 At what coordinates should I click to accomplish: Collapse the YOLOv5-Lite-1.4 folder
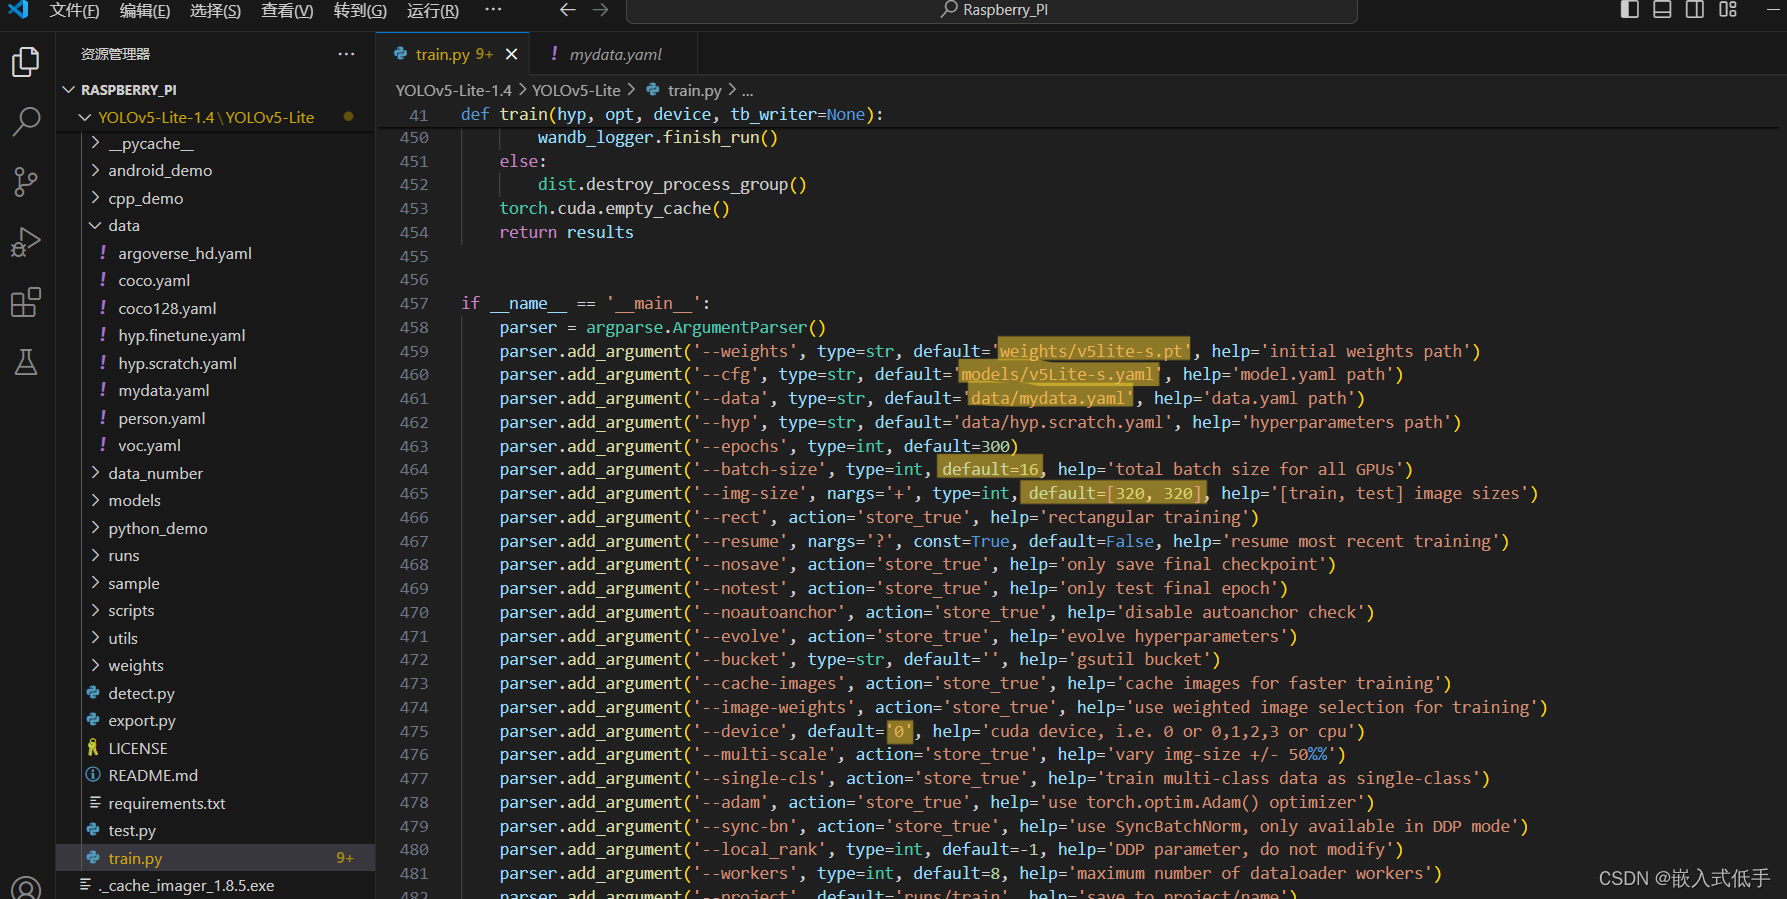pyautogui.click(x=215, y=117)
